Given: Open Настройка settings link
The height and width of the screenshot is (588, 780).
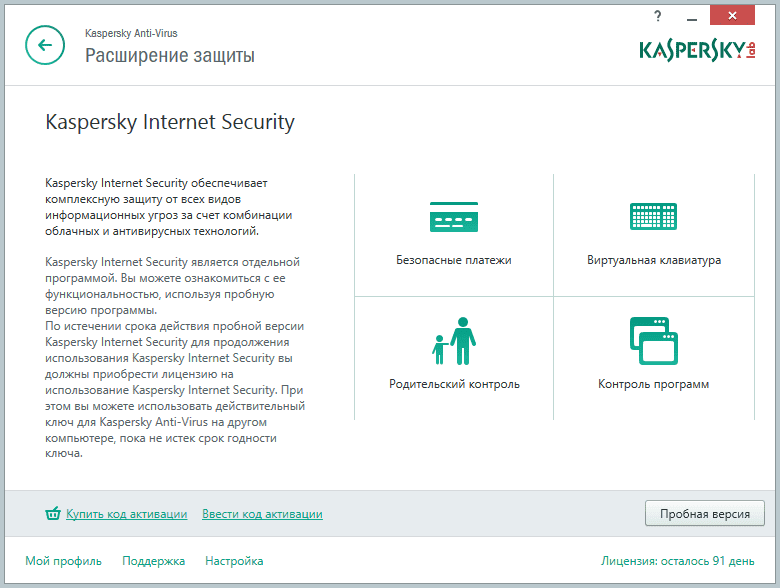Looking at the screenshot, I should 234,561.
